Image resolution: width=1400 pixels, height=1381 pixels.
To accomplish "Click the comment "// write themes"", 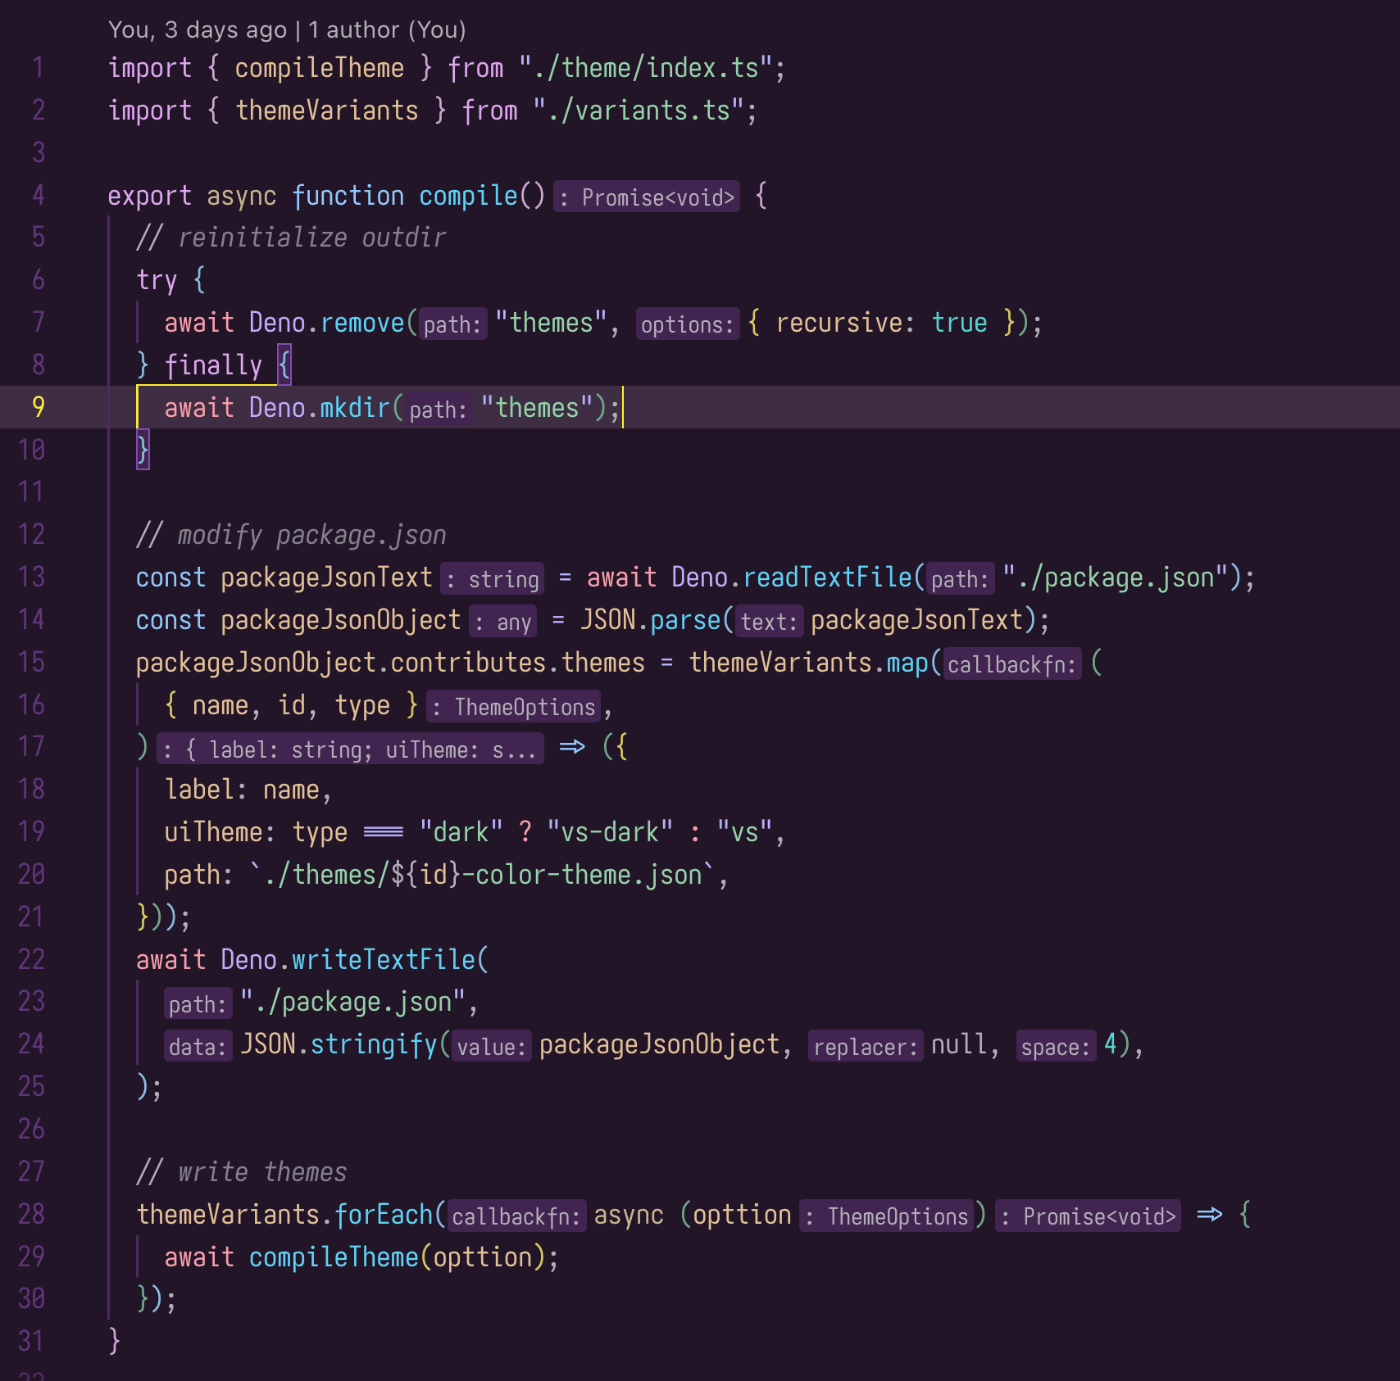I will coord(241,1172).
